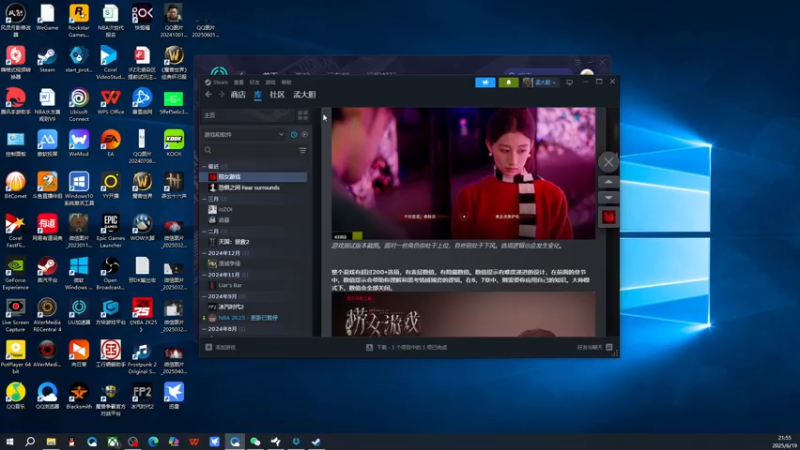This screenshot has width=800, height=450.
Task: Open the 孟大胆 profile tab
Action: [305, 94]
